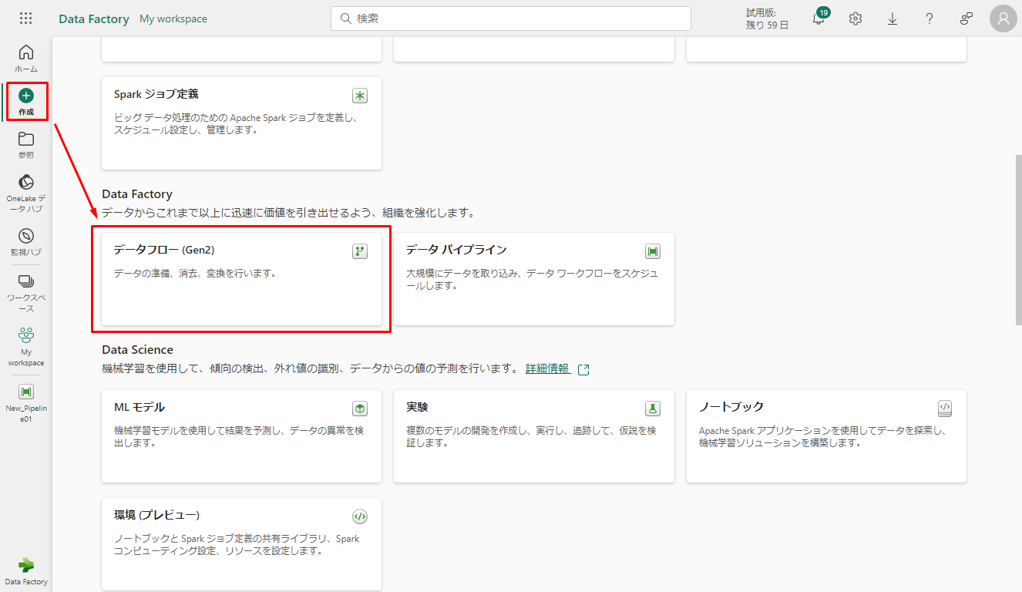This screenshot has height=592, width=1022.
Task: Click the 作成 (Create) sidebar button
Action: (26, 101)
